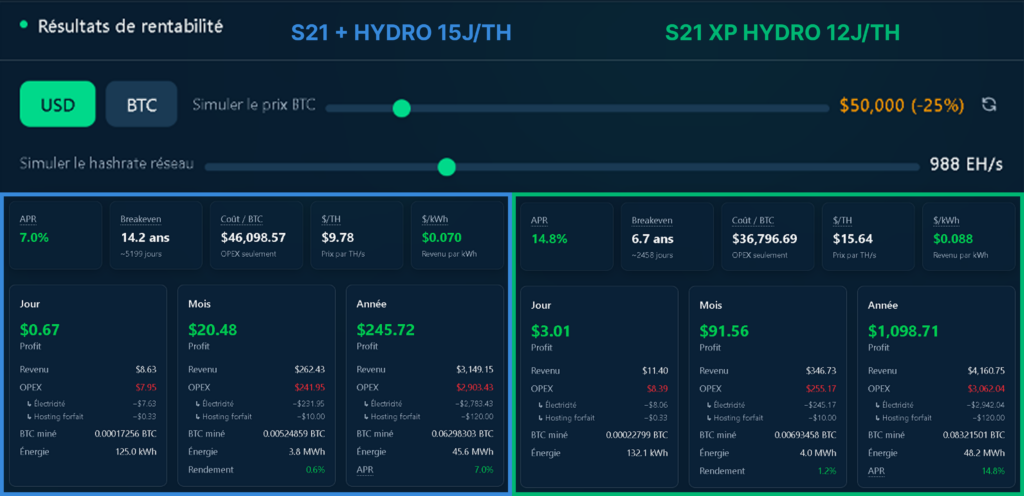Click the $241.95 monthly OPEX value

point(310,387)
